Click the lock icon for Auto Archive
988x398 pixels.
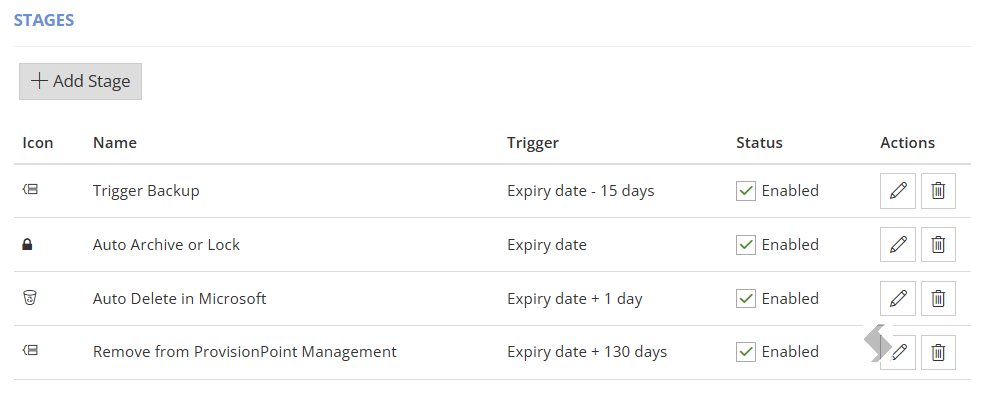[x=27, y=244]
